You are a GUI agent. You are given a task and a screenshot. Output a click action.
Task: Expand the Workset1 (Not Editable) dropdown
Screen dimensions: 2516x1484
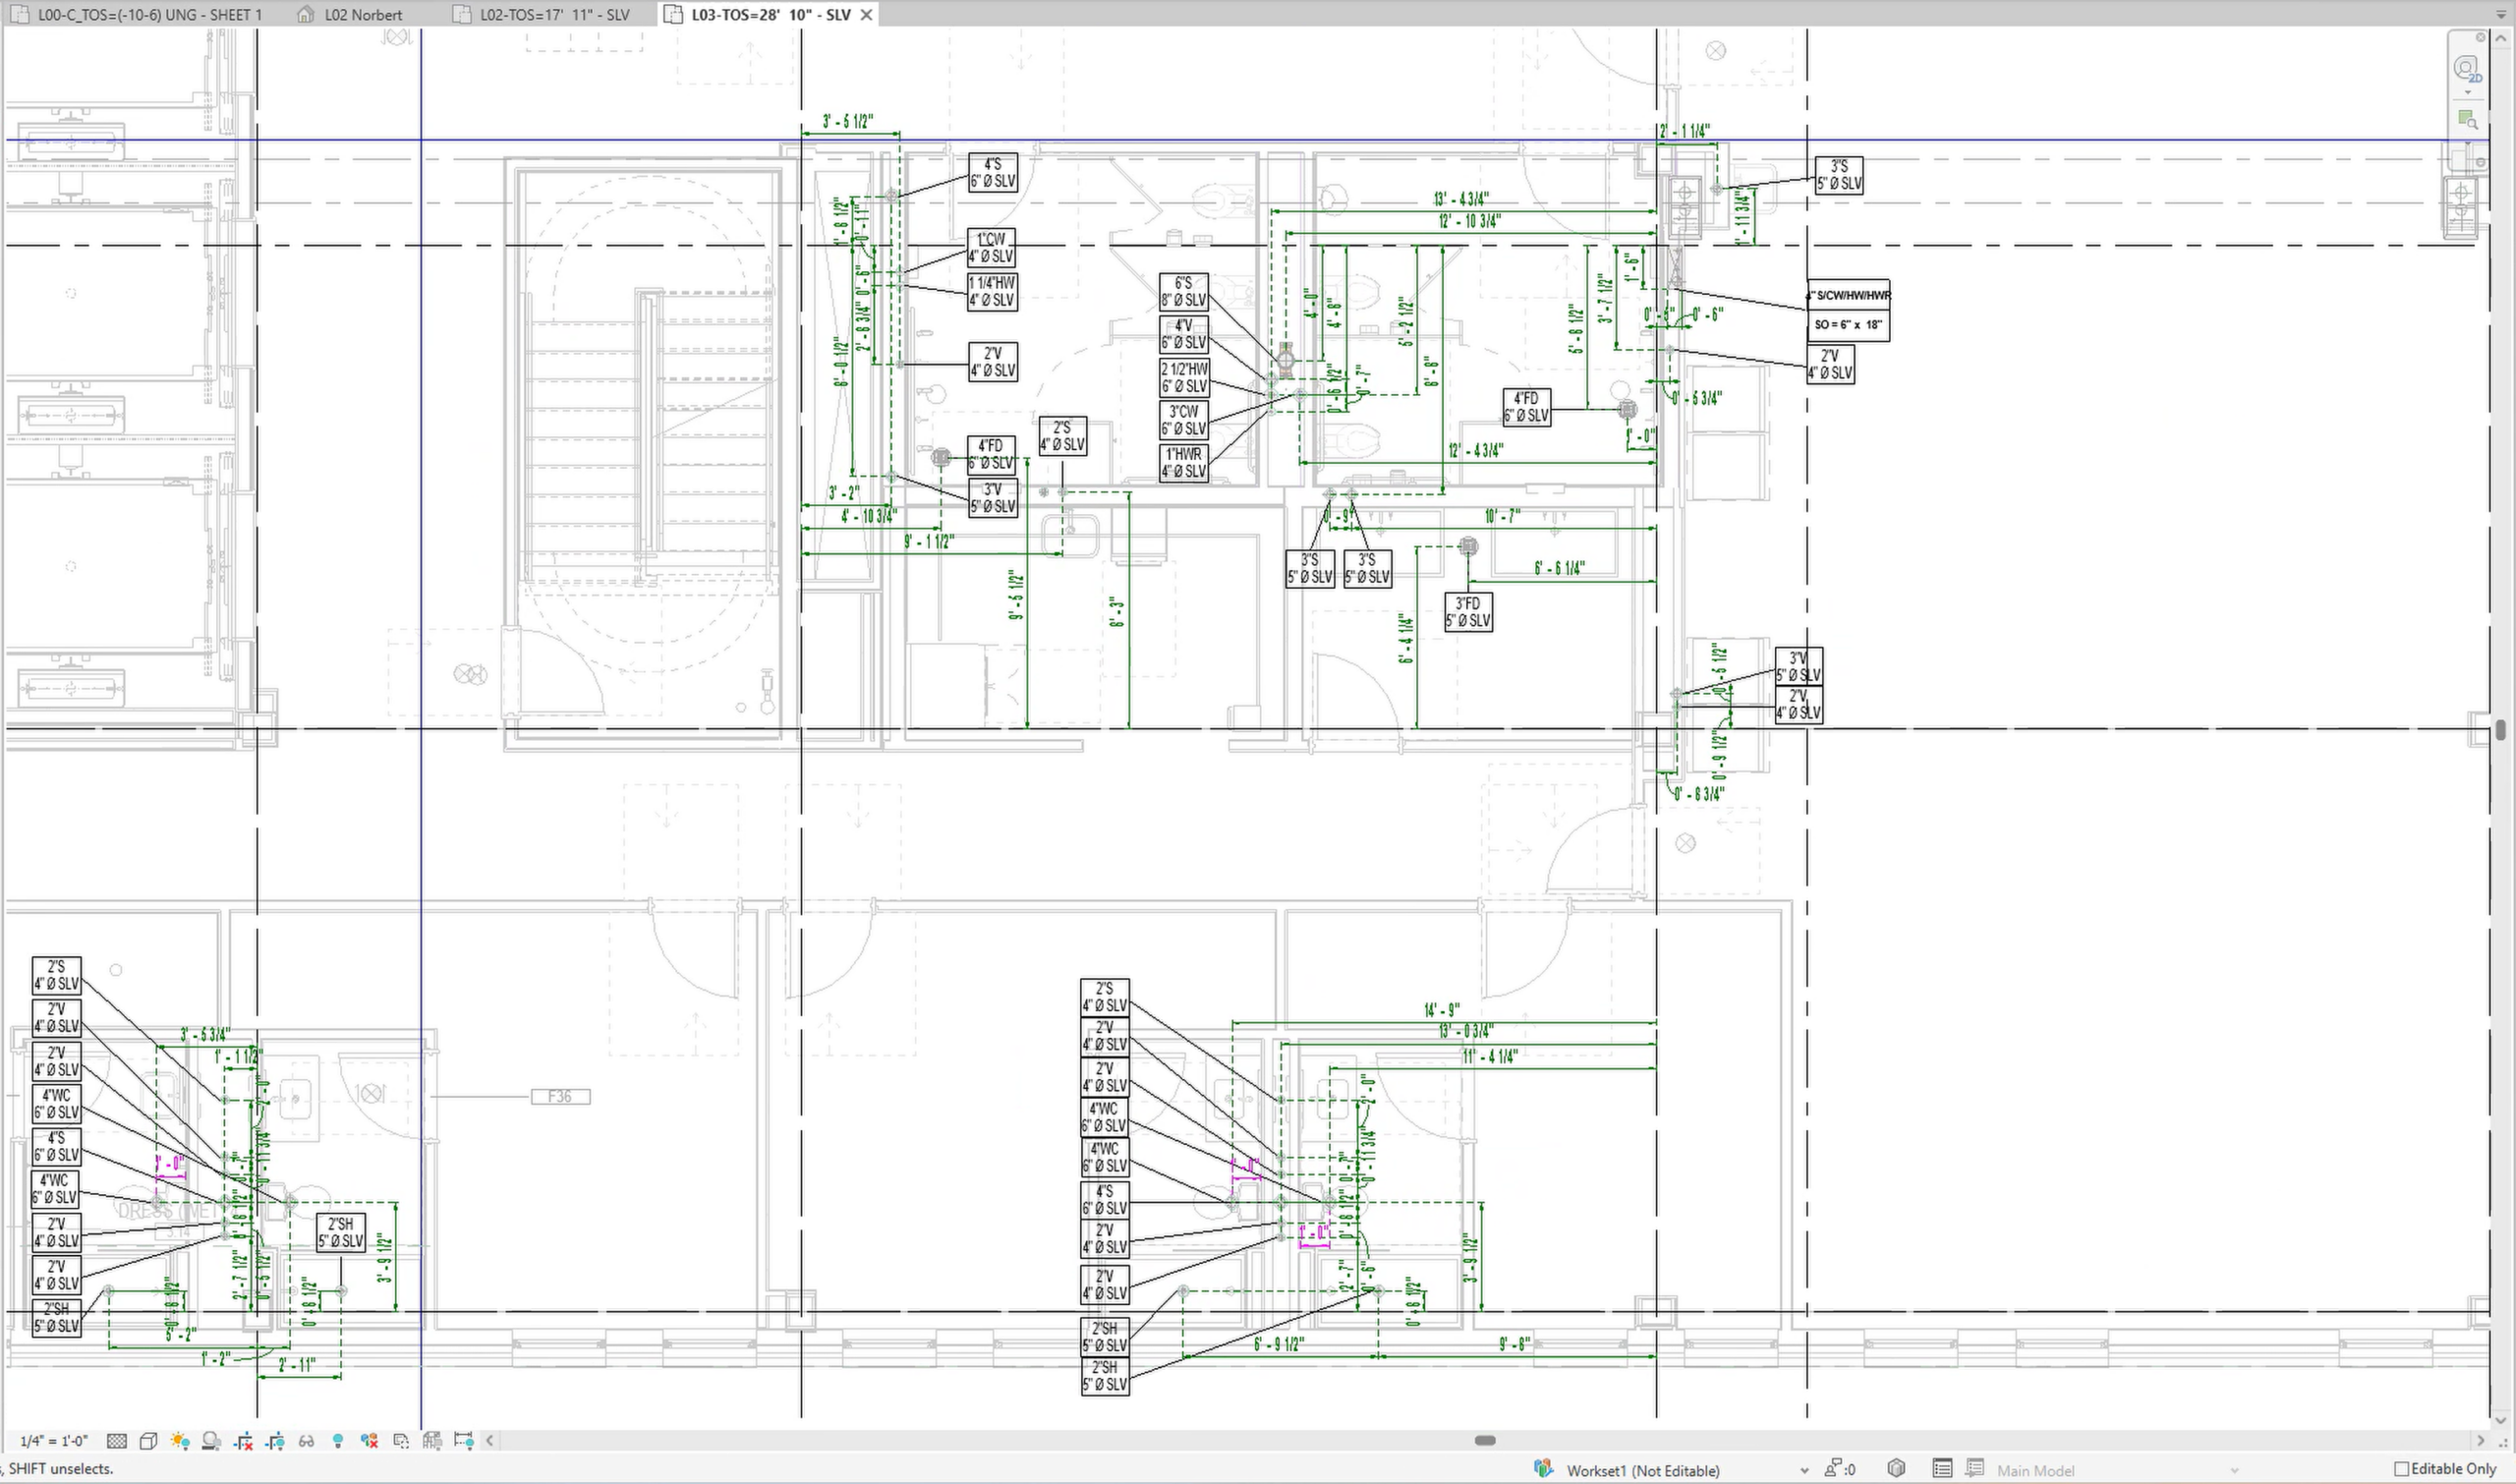[x=1803, y=1470]
